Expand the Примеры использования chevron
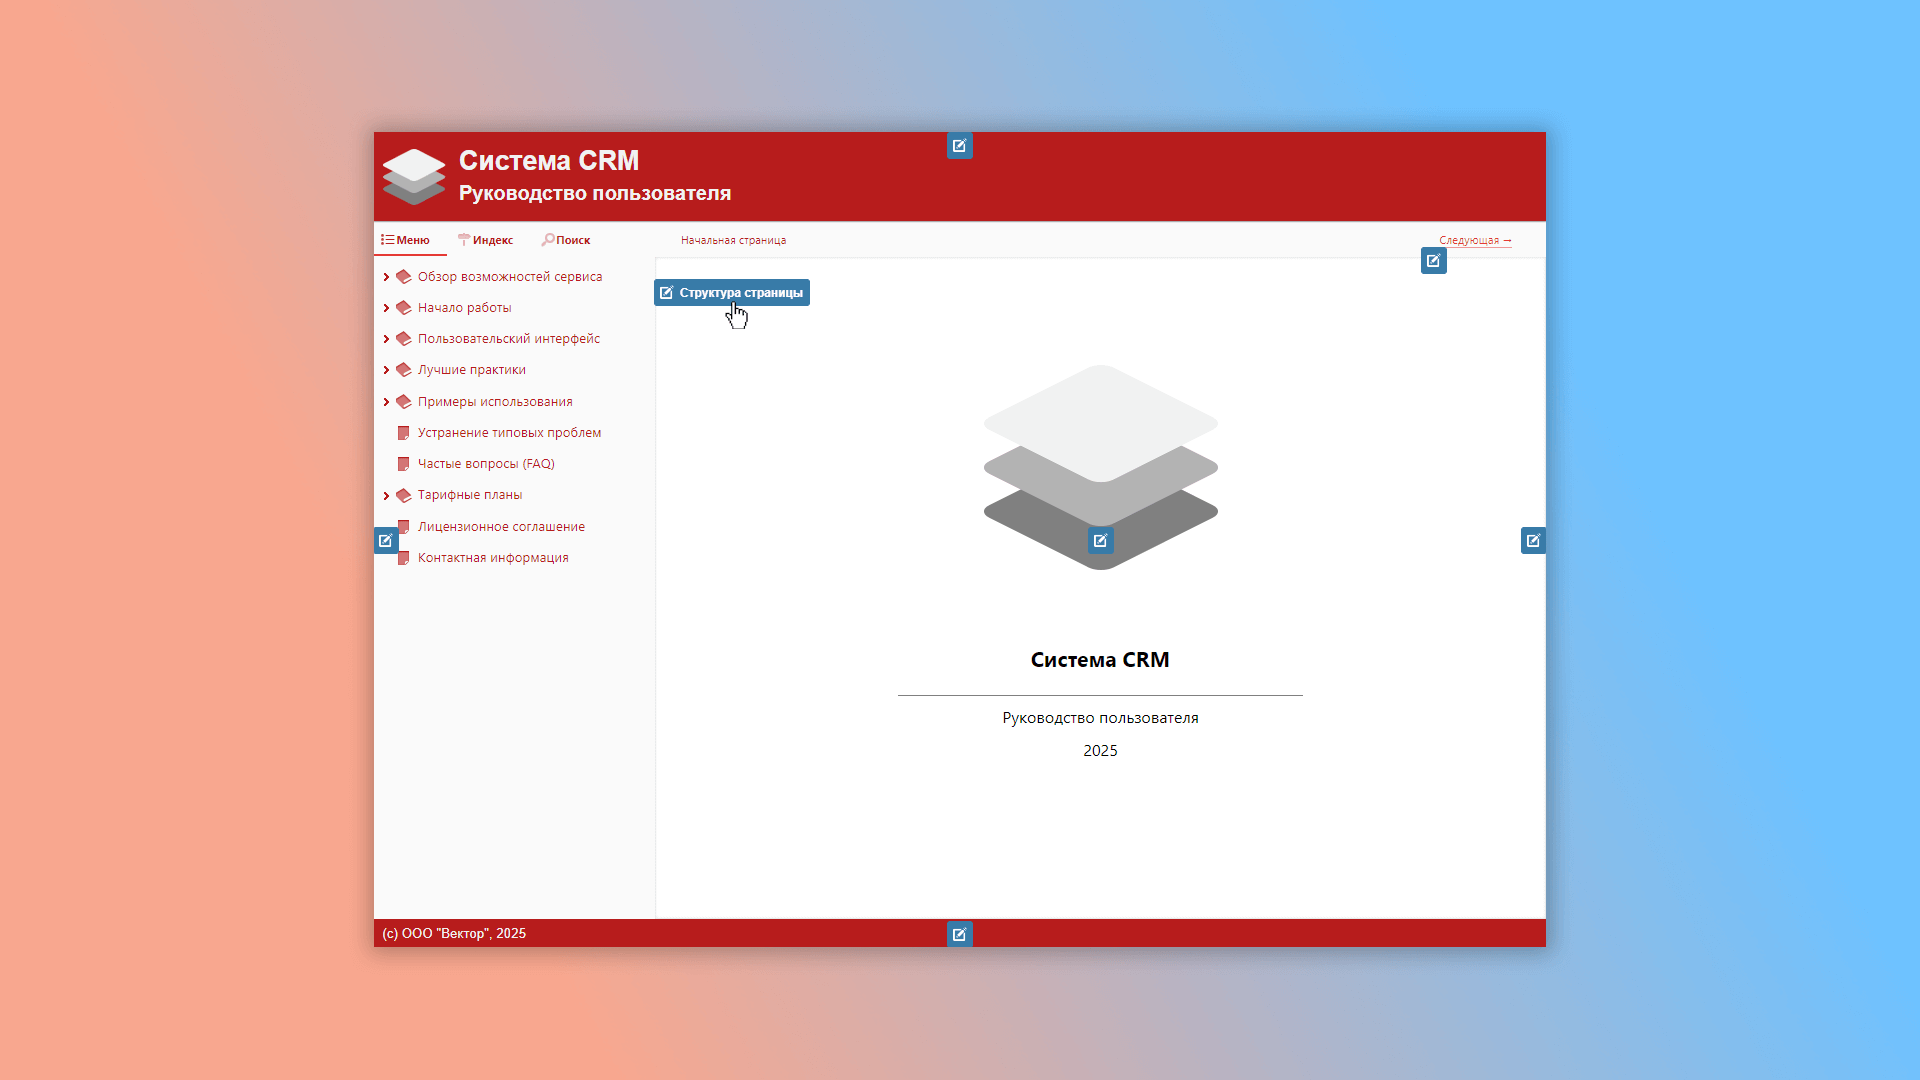Image resolution: width=1920 pixels, height=1080 pixels. [386, 402]
